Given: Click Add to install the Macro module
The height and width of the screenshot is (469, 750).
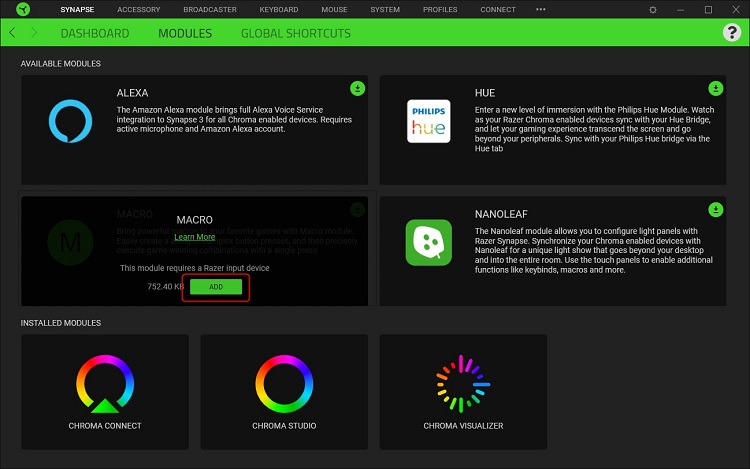Looking at the screenshot, I should [x=216, y=287].
